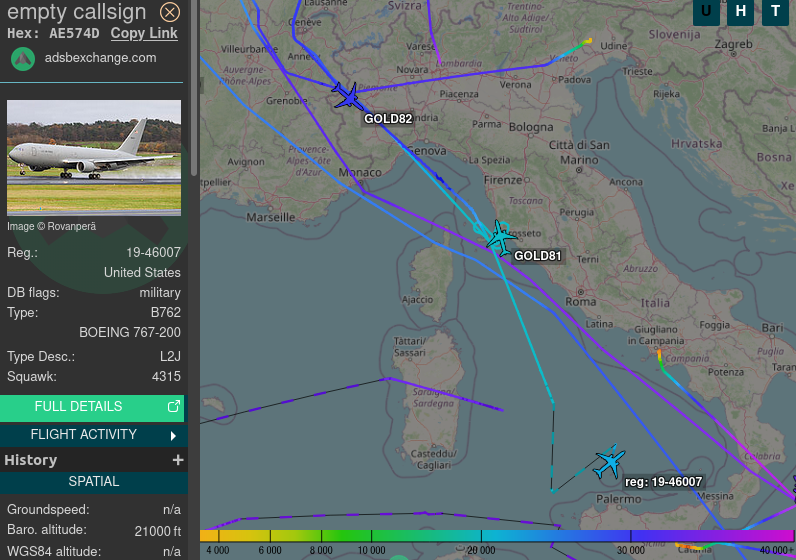Click the squawk value 4315
This screenshot has height=560, width=796.
166,377
